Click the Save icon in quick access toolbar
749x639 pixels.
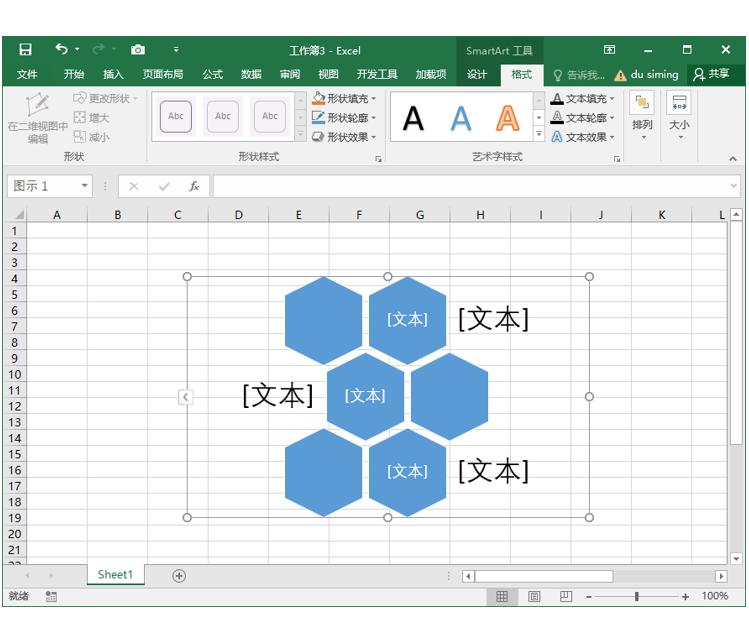[x=25, y=49]
